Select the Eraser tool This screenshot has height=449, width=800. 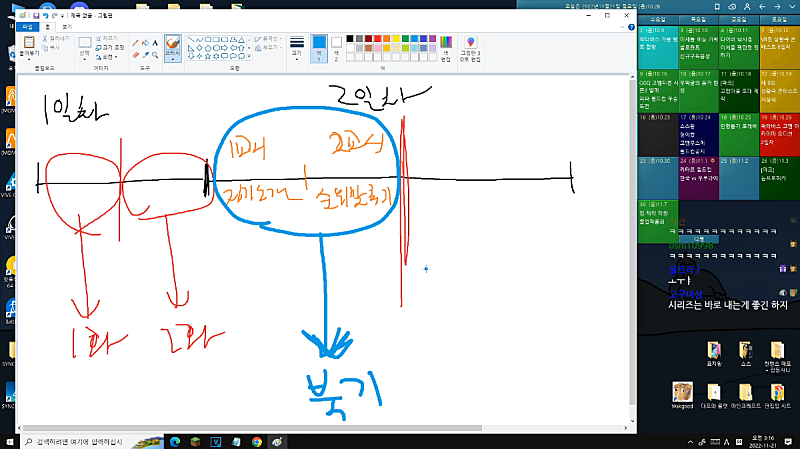[x=135, y=55]
